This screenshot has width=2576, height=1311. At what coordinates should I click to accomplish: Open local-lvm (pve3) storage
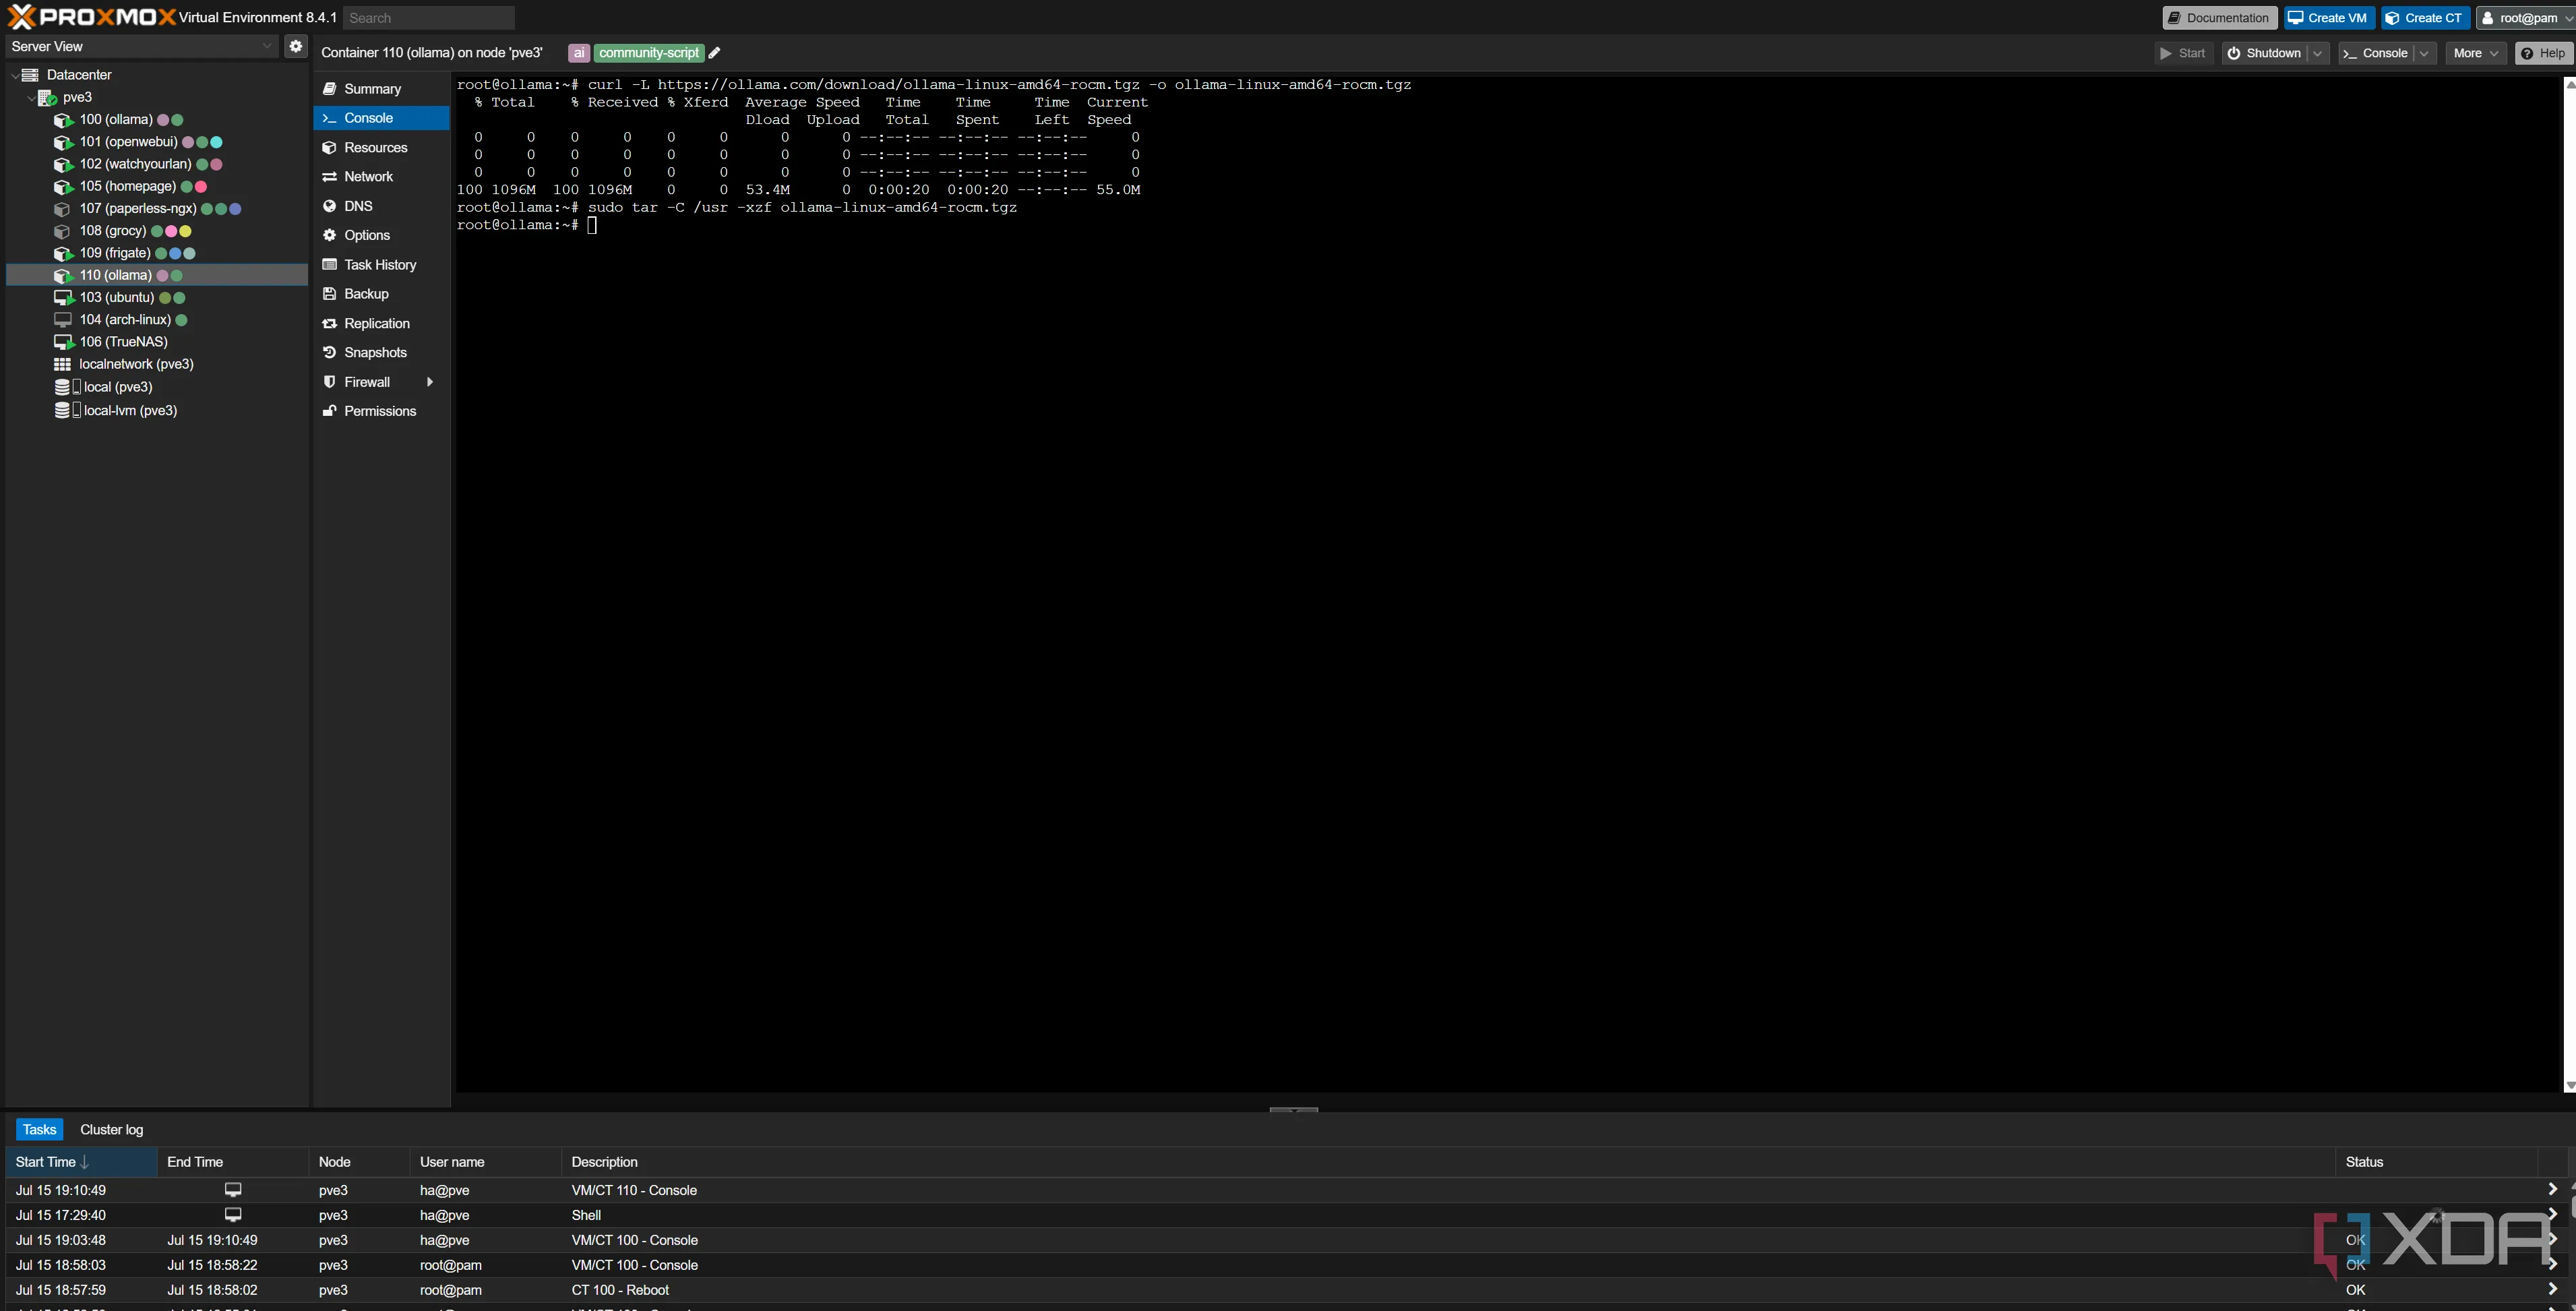click(130, 410)
